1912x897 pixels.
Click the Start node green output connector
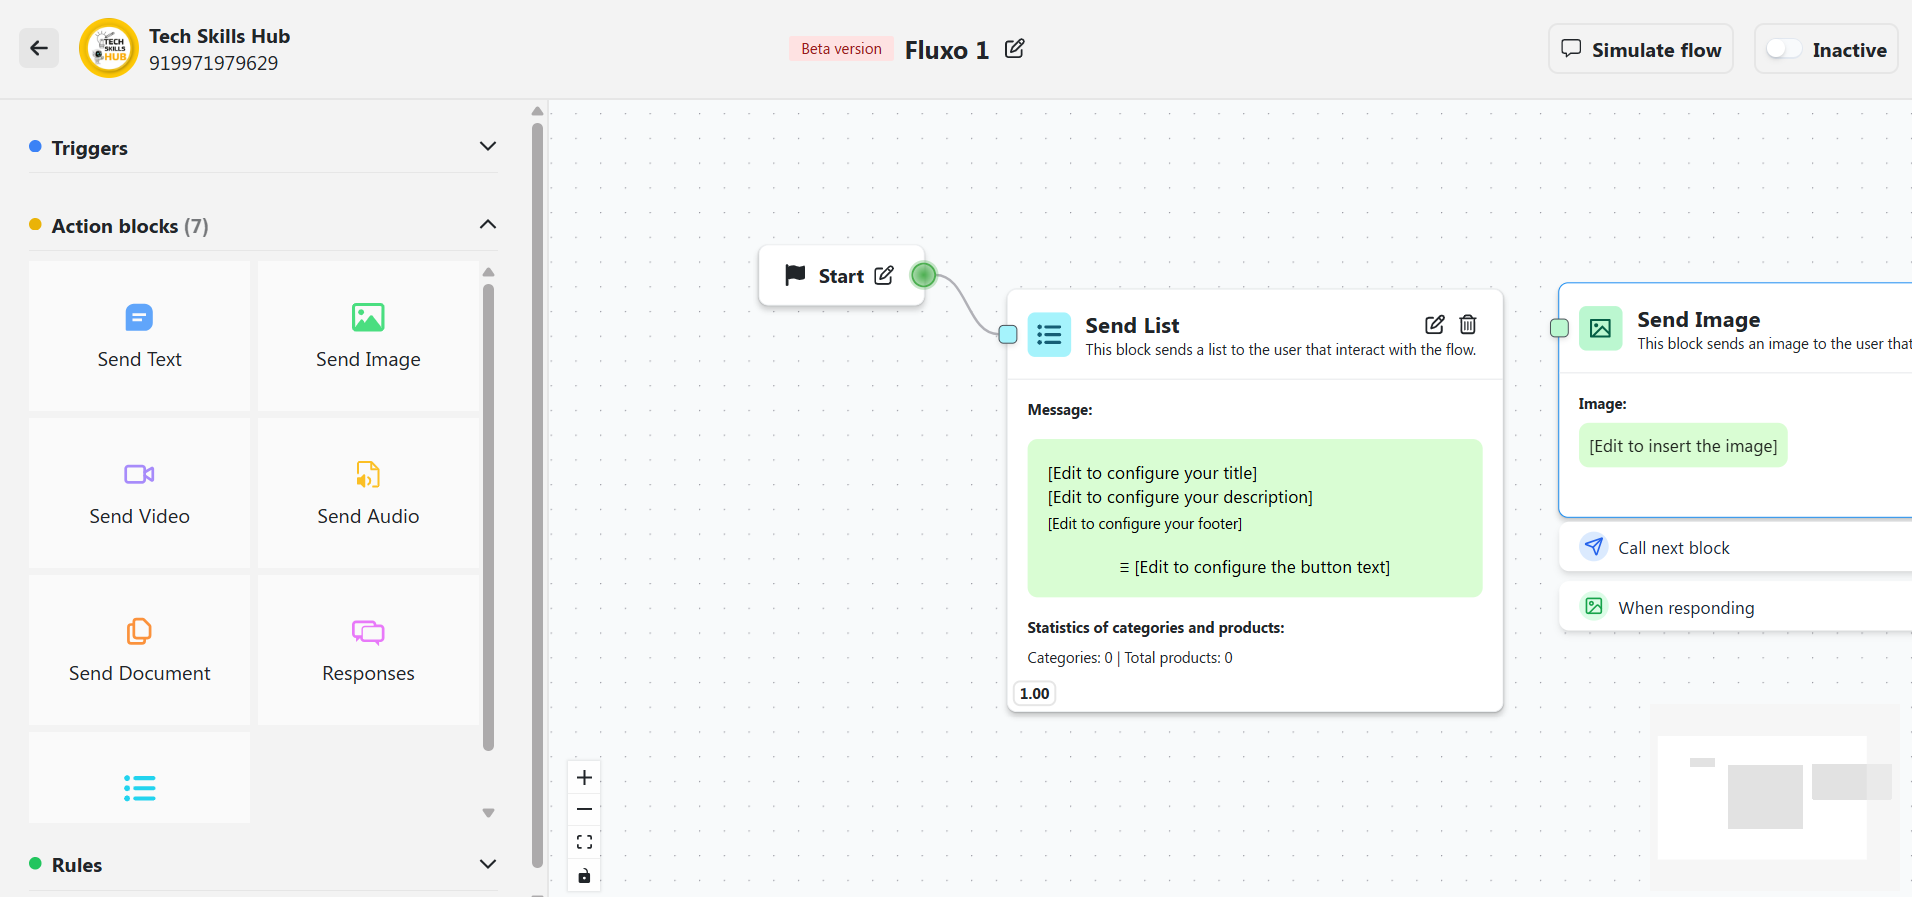924,275
